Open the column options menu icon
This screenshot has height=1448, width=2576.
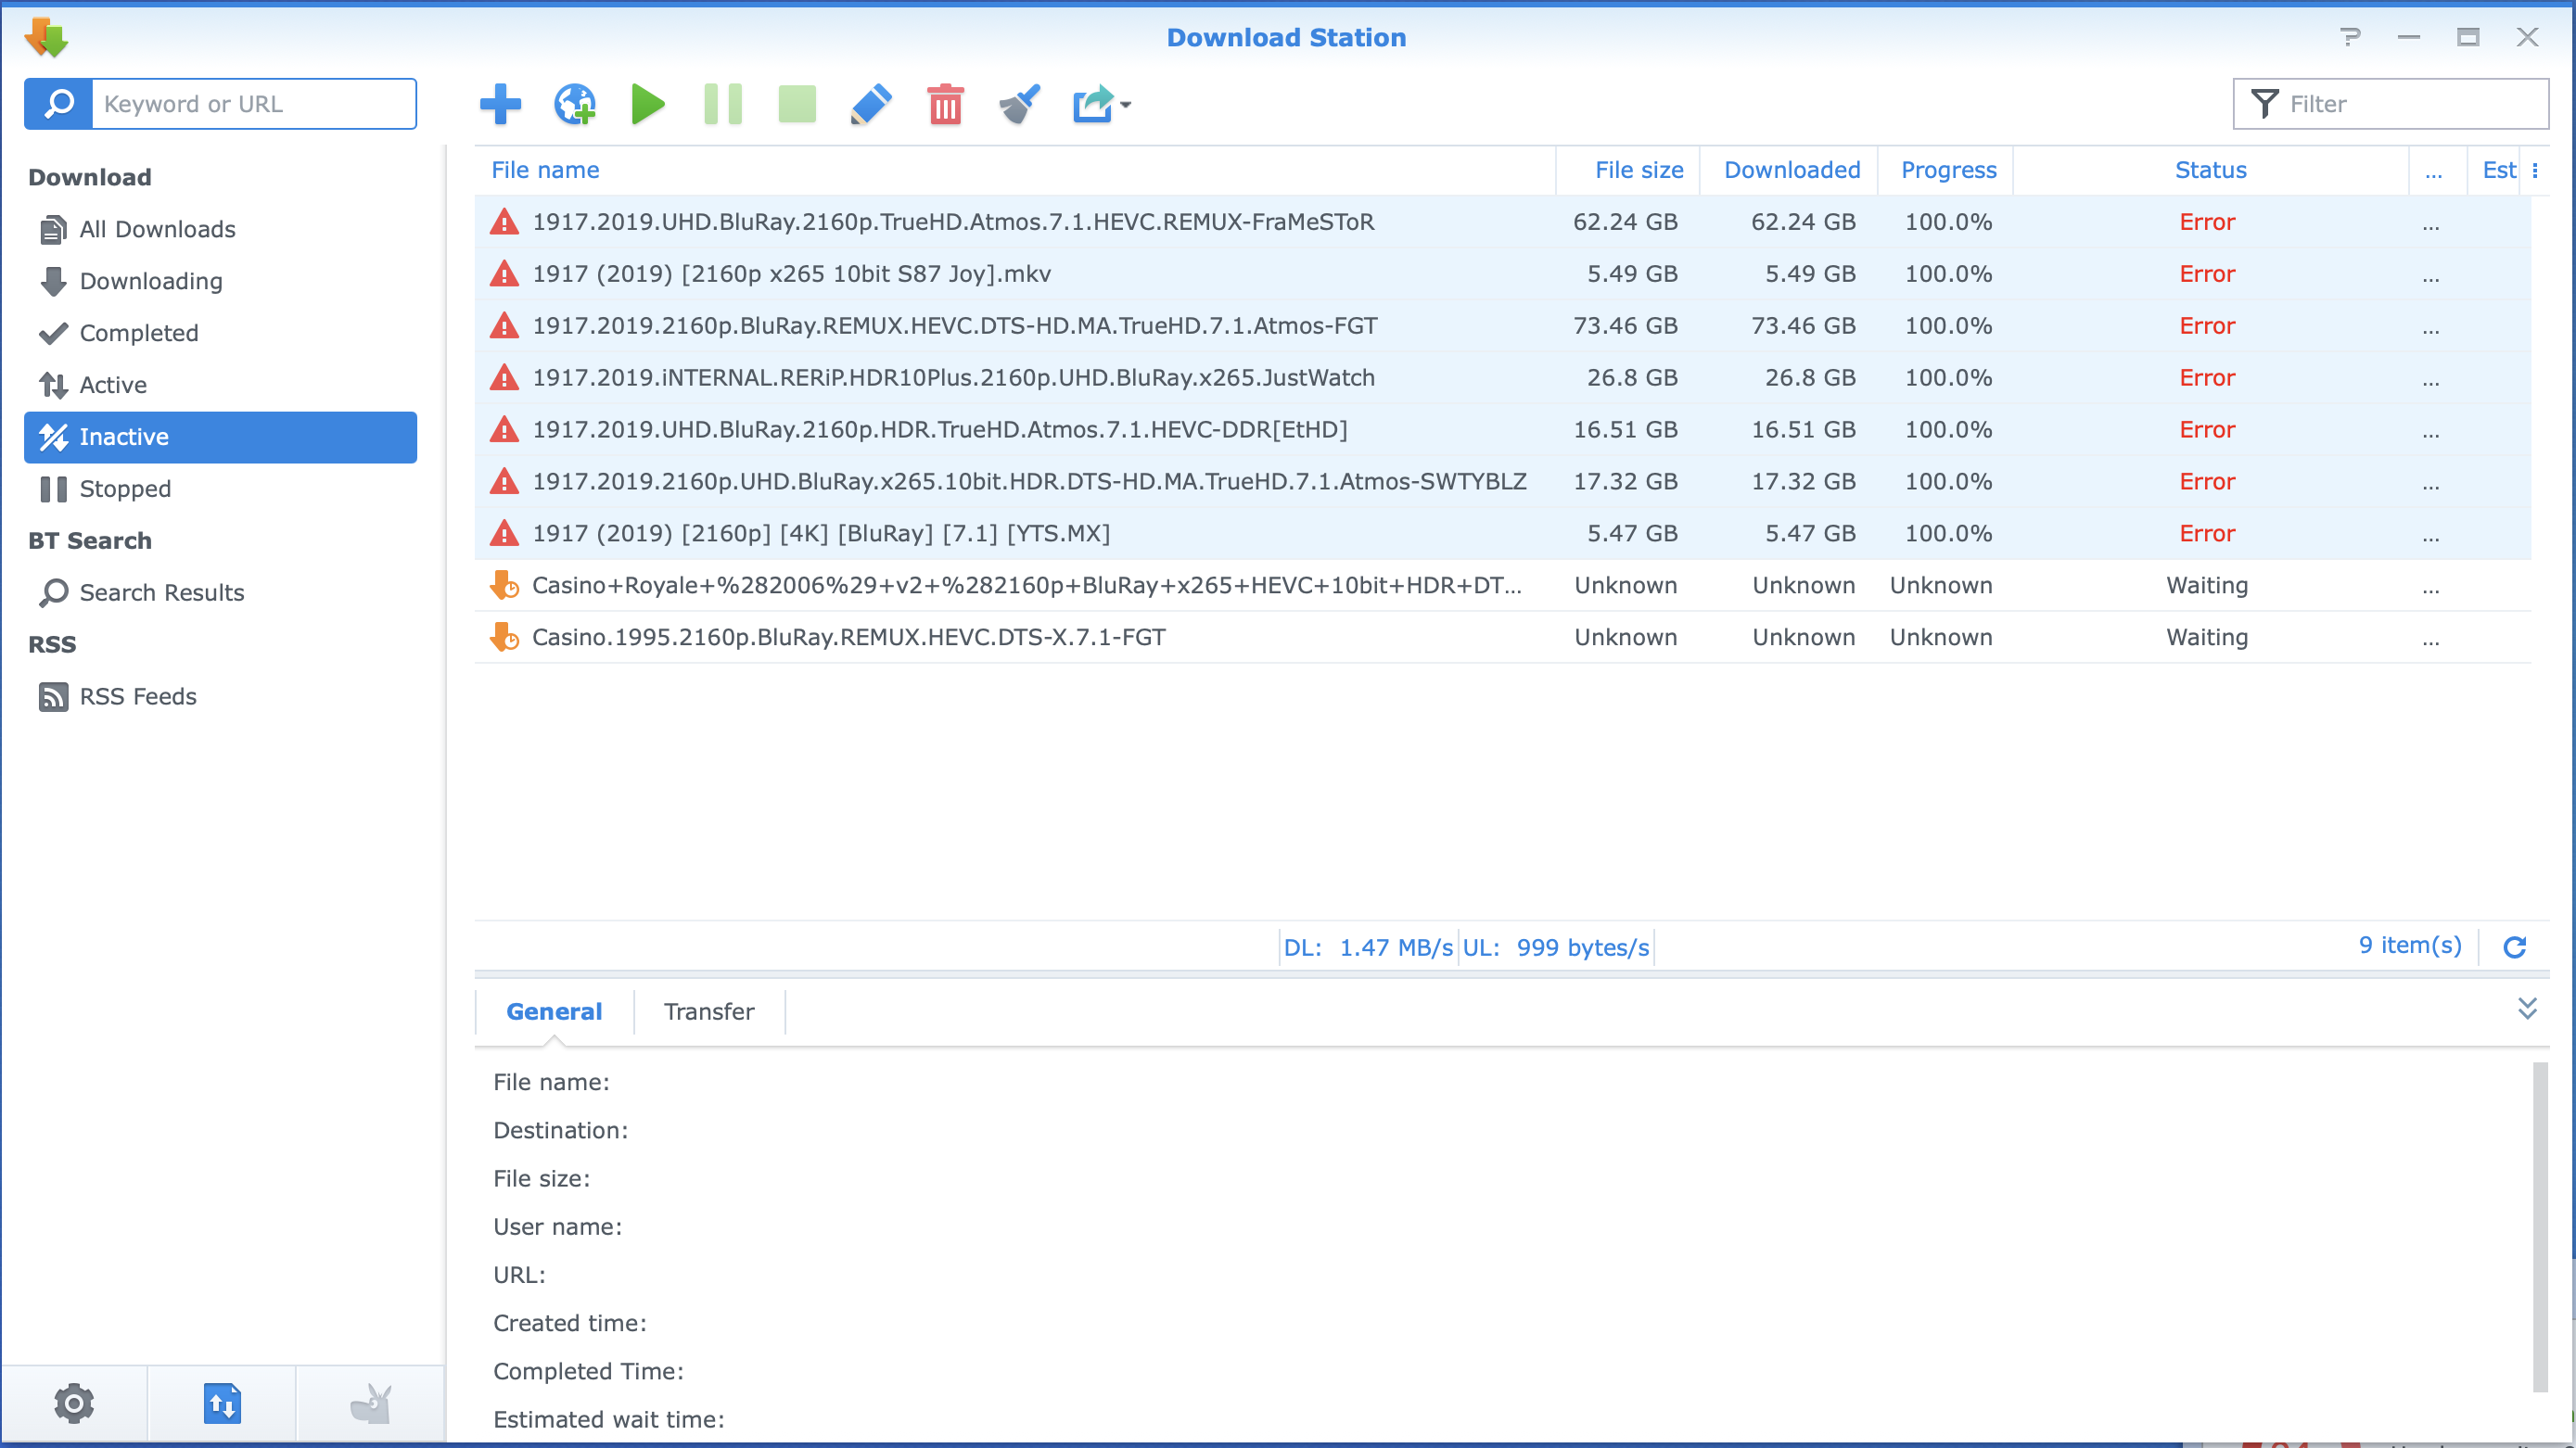click(x=2538, y=170)
